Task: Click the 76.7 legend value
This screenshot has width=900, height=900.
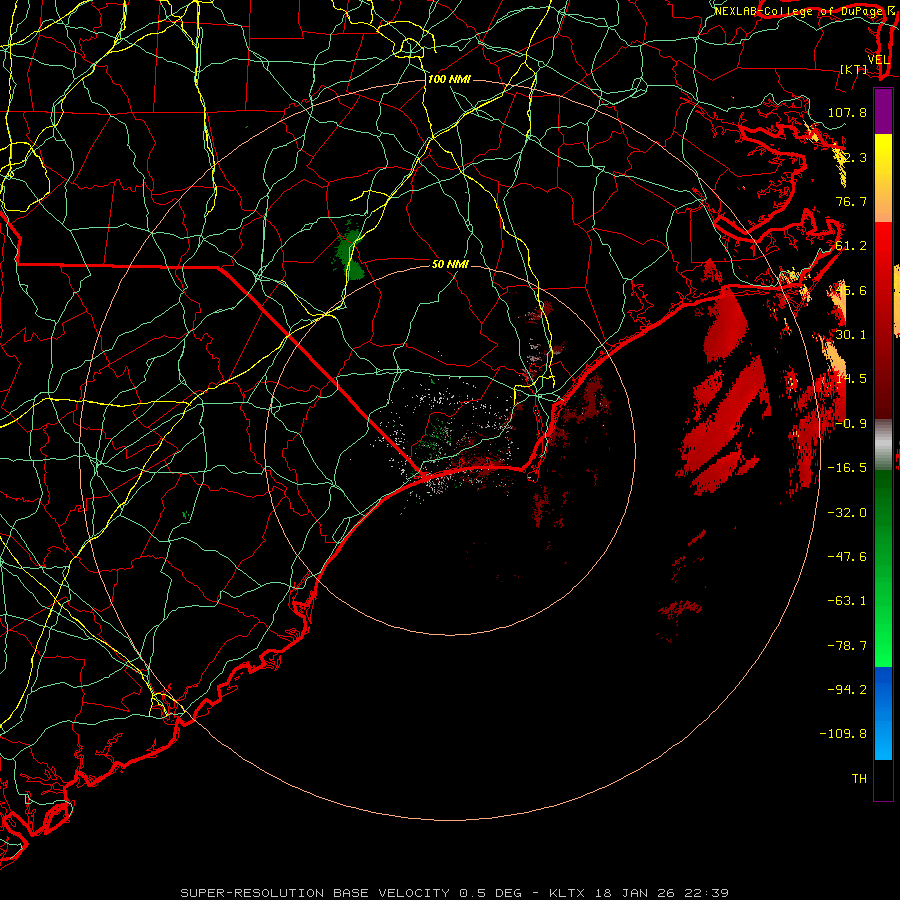Action: tap(851, 201)
